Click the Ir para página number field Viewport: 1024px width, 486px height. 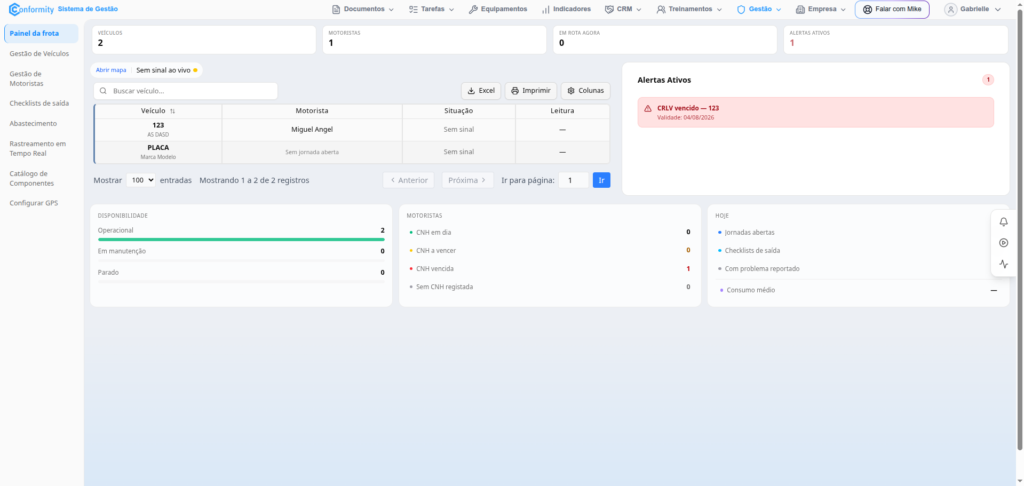[x=573, y=180]
